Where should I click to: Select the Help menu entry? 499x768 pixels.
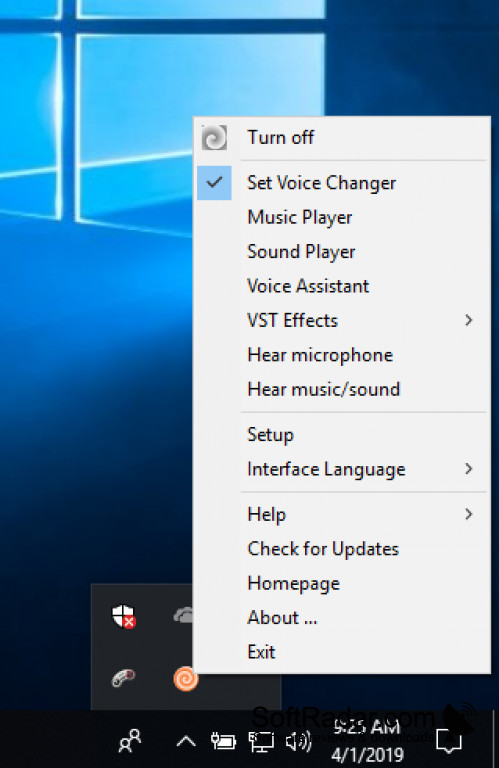coord(266,515)
